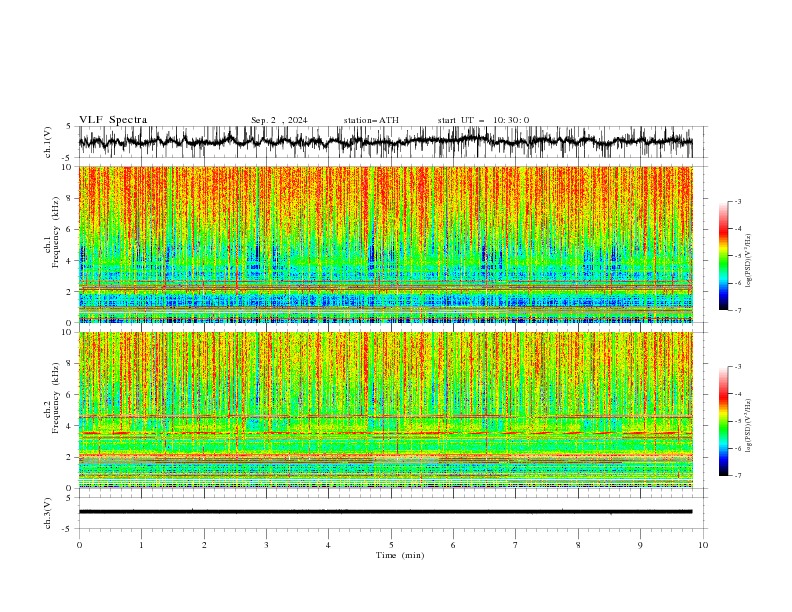Click the ch.1 Frequency (kHz) axis label
Screen dimensions: 792x612
click(x=52, y=230)
